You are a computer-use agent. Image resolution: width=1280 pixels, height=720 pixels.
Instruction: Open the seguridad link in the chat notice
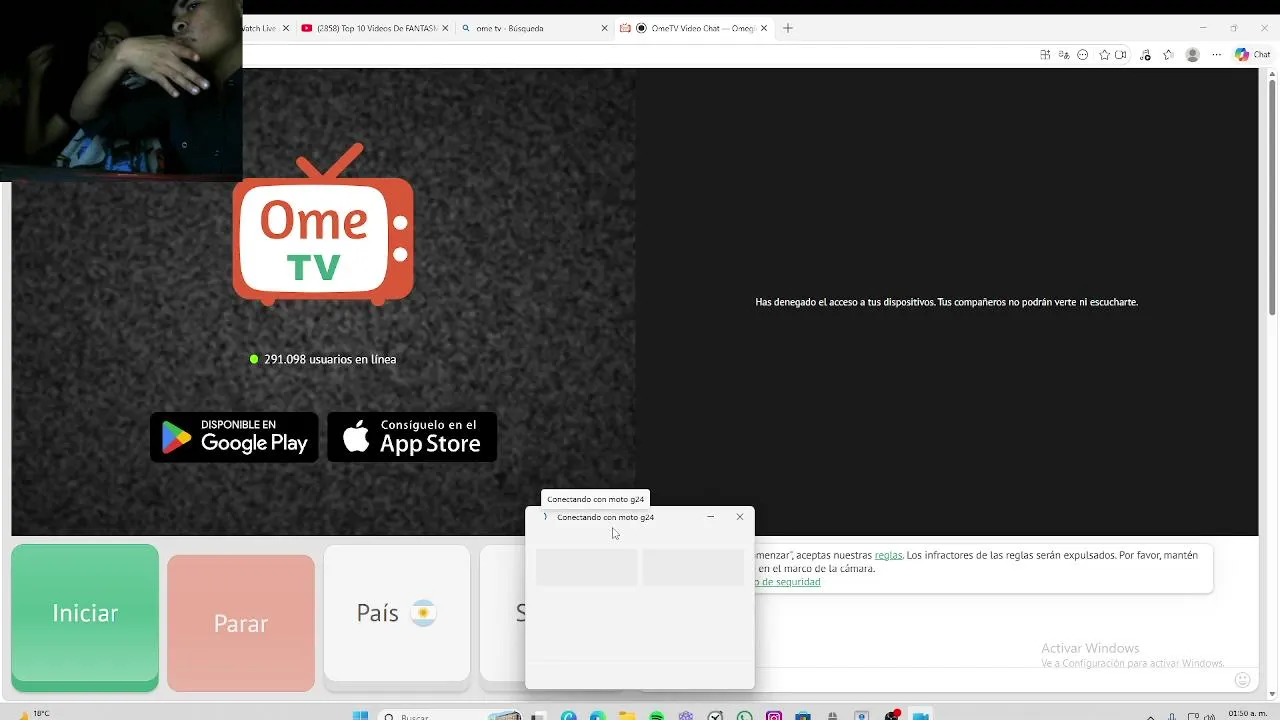click(x=790, y=582)
